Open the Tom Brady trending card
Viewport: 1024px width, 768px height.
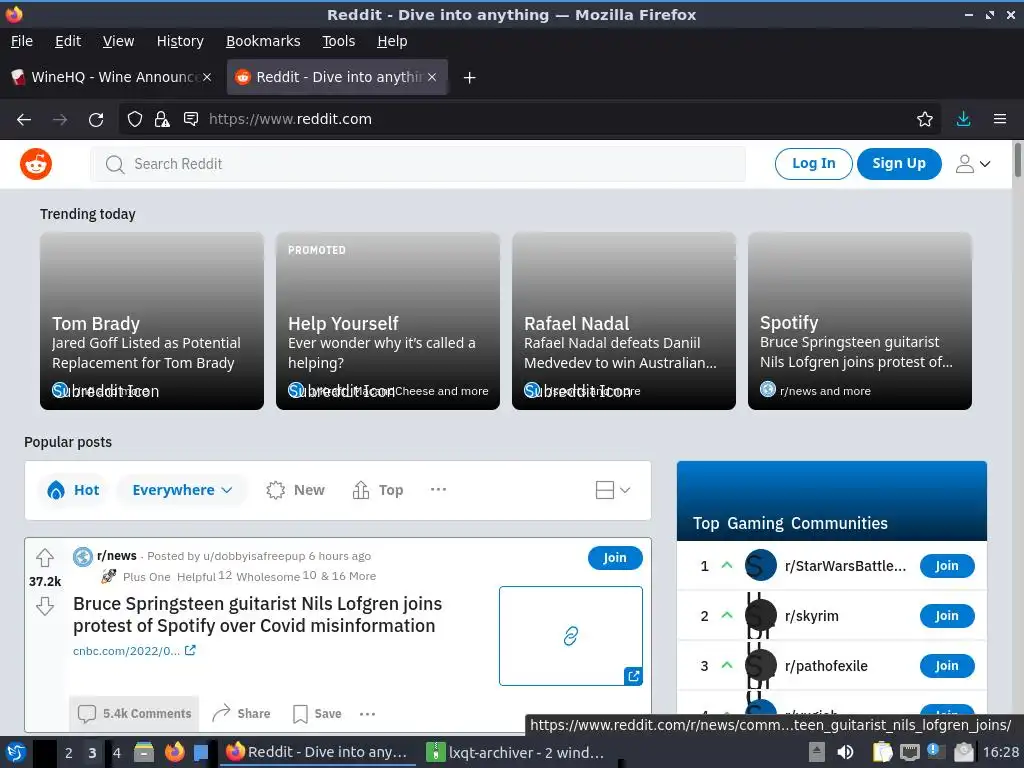152,321
